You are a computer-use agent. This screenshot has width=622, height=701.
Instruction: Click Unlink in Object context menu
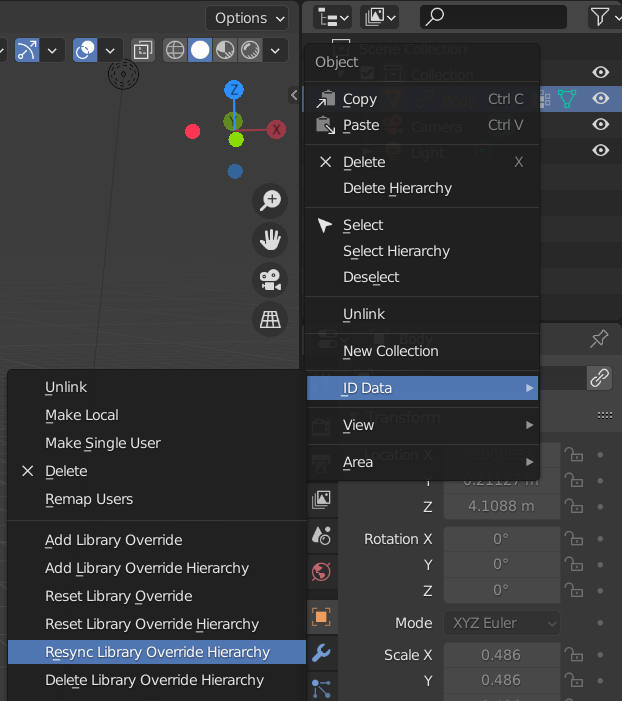coord(421,314)
